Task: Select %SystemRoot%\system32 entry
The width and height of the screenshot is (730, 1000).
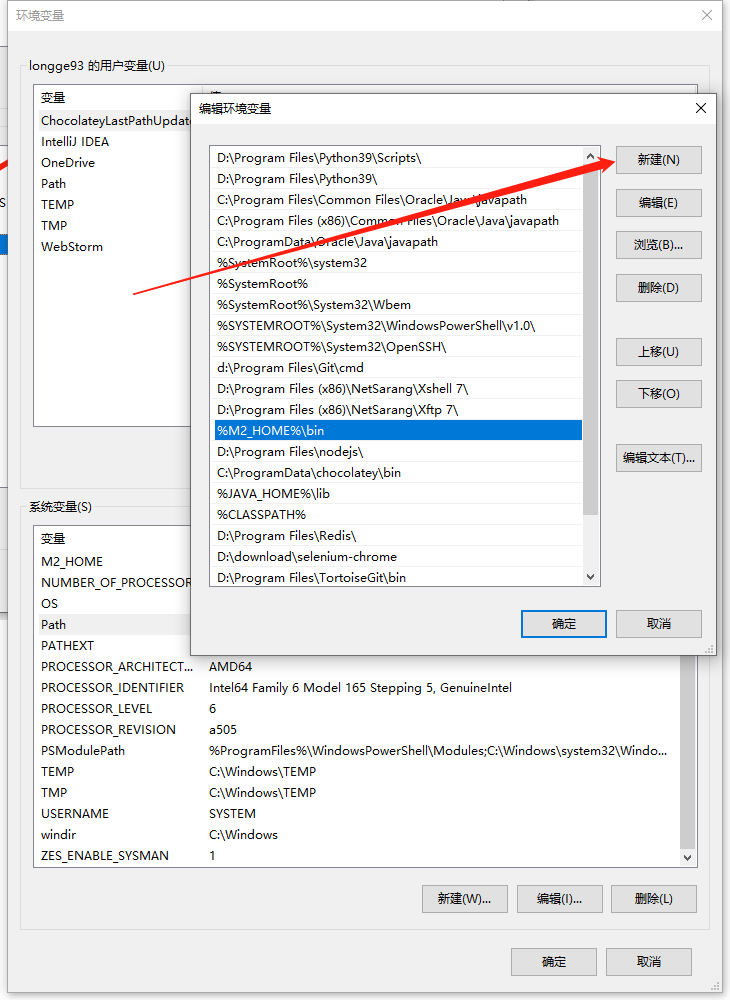Action: tap(398, 263)
